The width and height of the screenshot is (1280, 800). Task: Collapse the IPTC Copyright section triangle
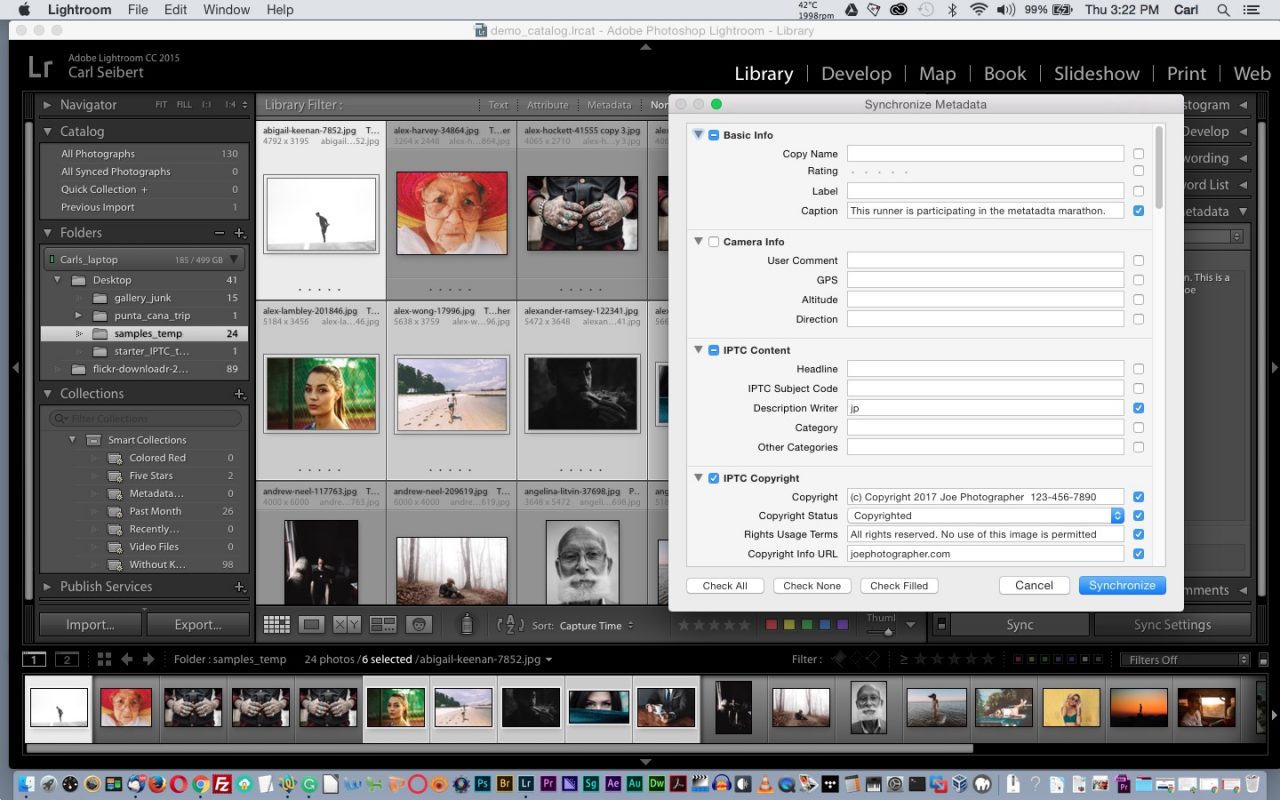[x=697, y=478]
